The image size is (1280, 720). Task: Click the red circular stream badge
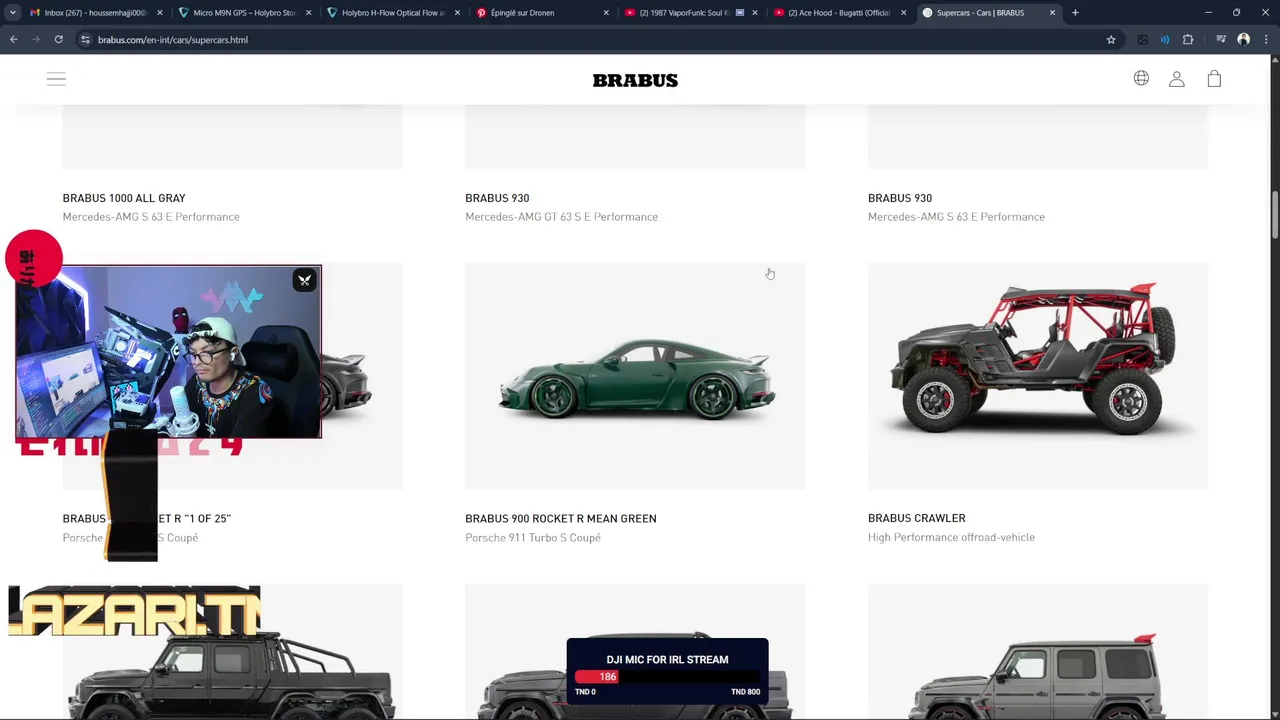pos(34,259)
